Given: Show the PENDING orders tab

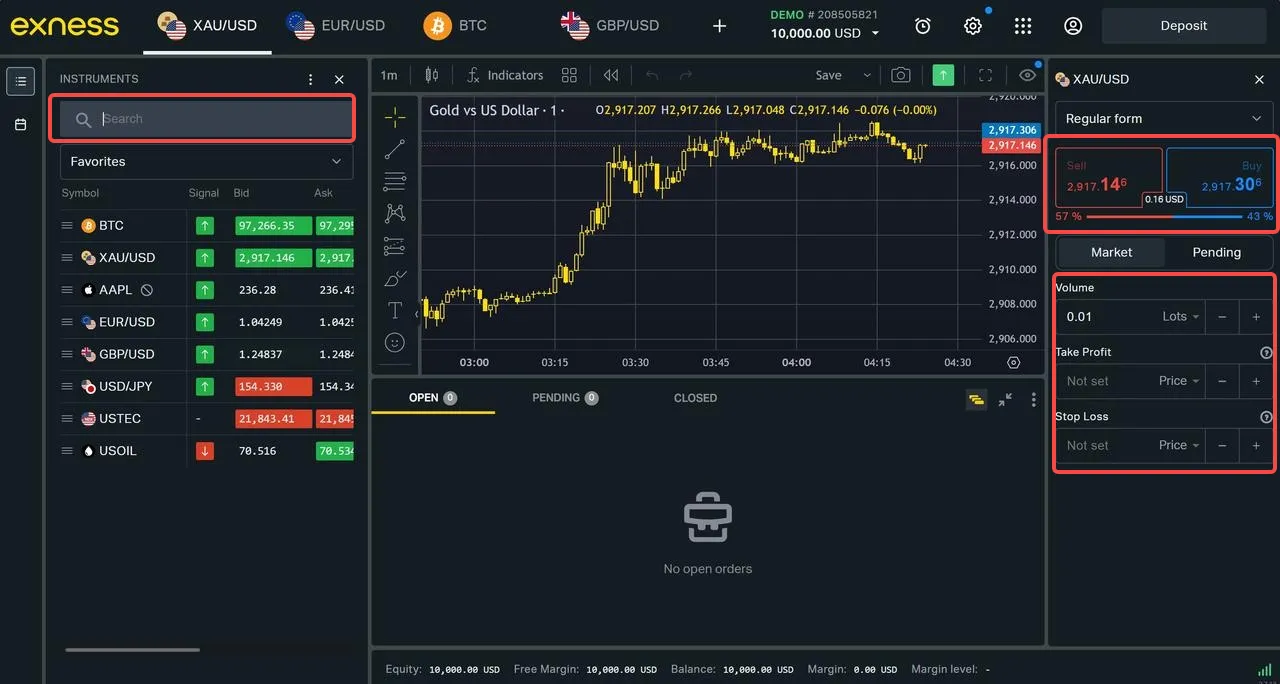Looking at the screenshot, I should pos(567,398).
